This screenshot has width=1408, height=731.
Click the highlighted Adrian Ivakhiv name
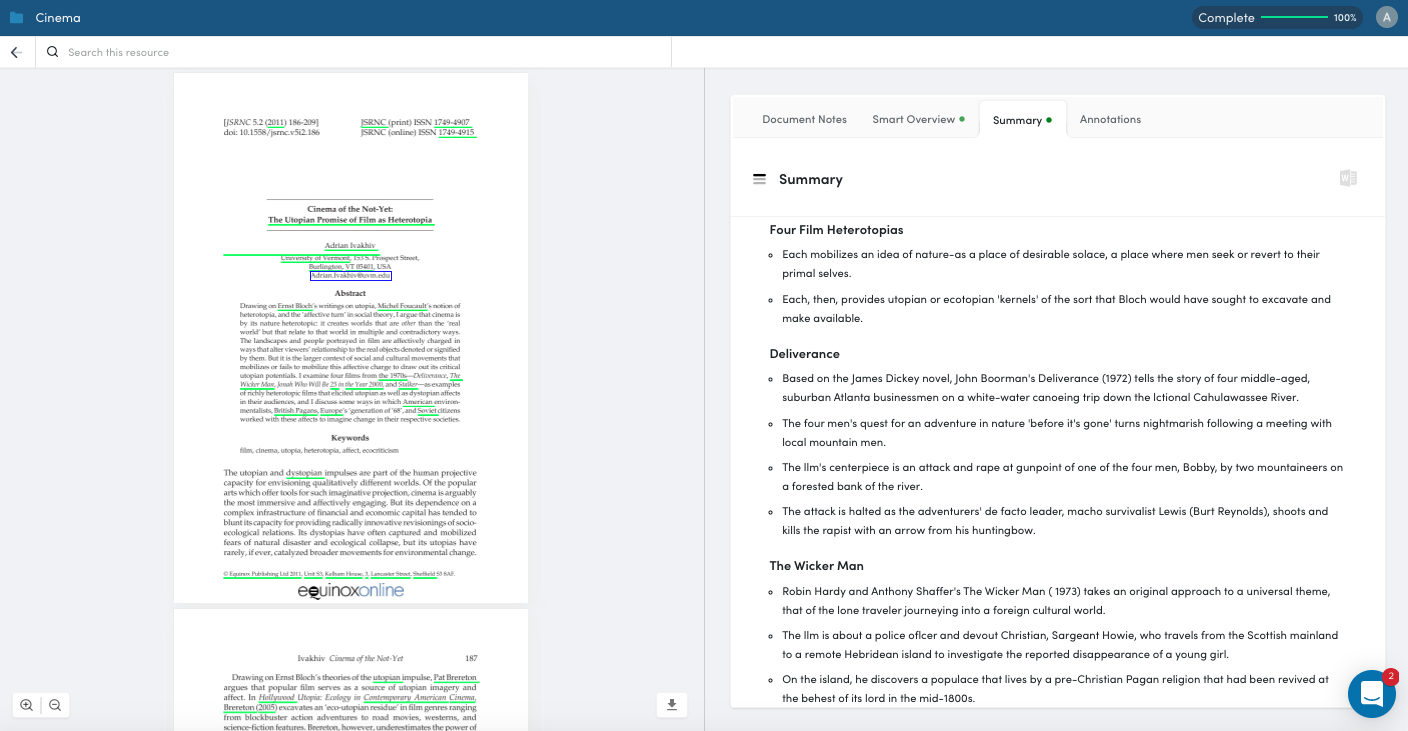350,245
